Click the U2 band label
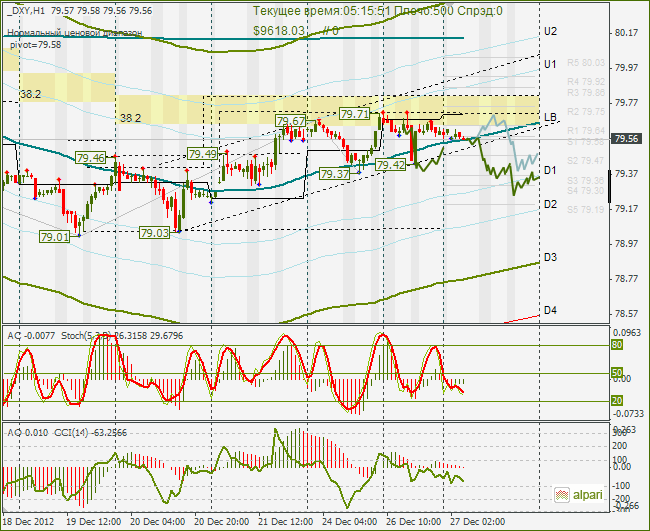This screenshot has width=650, height=531. pyautogui.click(x=550, y=31)
